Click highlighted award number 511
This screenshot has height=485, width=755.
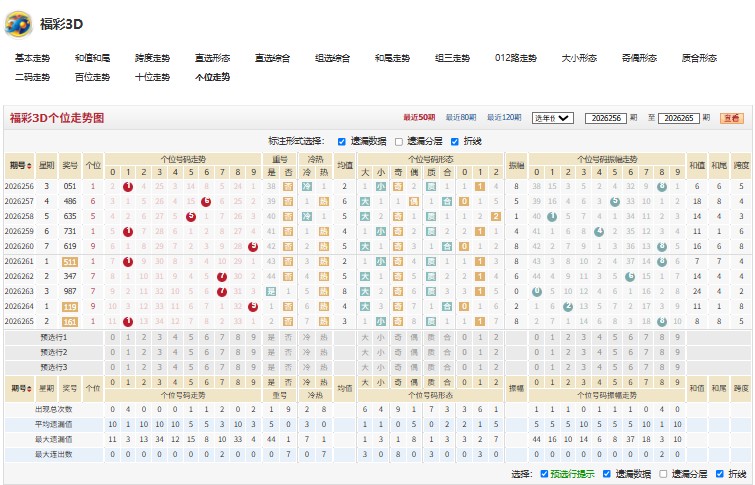[70, 262]
